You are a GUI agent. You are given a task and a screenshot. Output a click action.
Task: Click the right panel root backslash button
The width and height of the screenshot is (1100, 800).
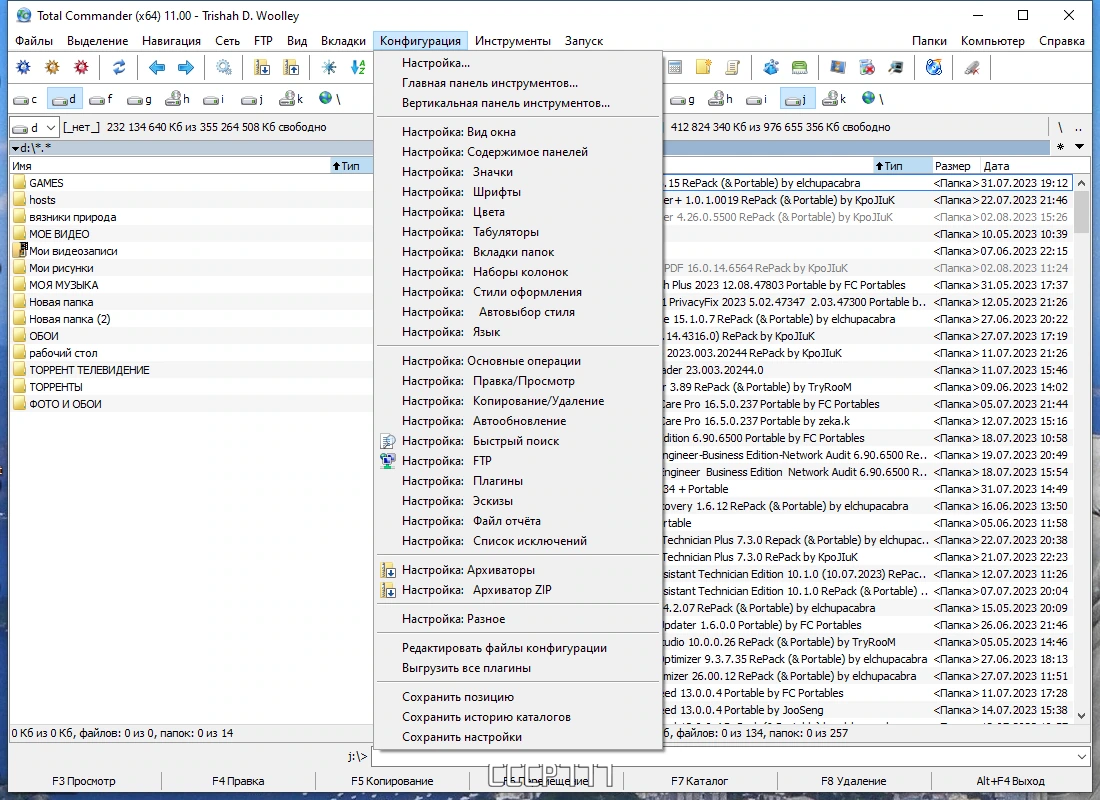click(x=1060, y=128)
